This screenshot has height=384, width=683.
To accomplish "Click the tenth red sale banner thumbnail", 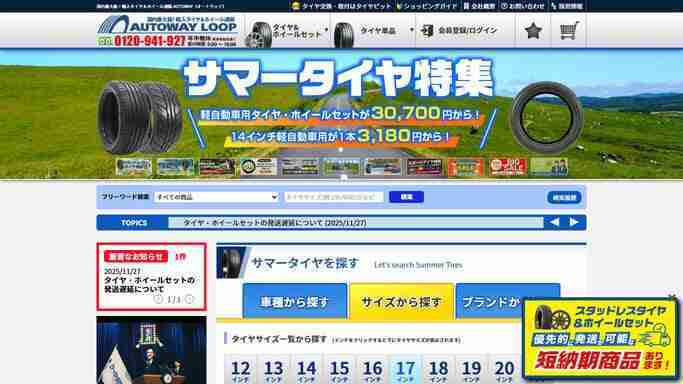I will click(508, 167).
